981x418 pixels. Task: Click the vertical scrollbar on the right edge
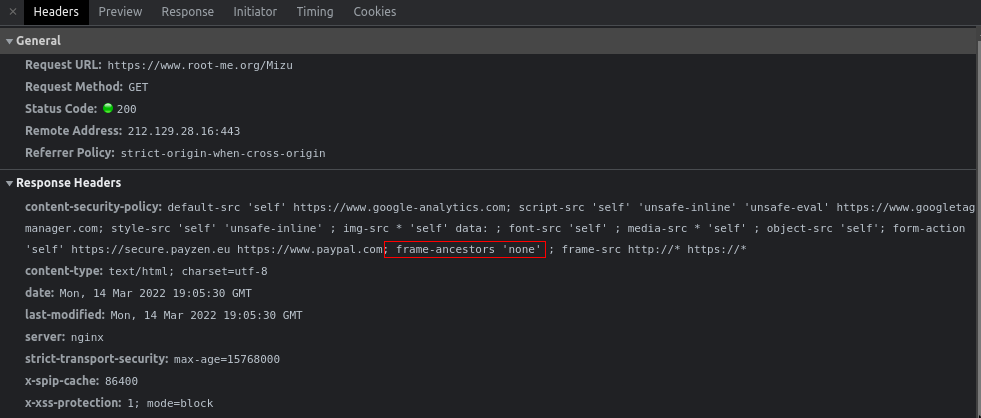(978, 219)
